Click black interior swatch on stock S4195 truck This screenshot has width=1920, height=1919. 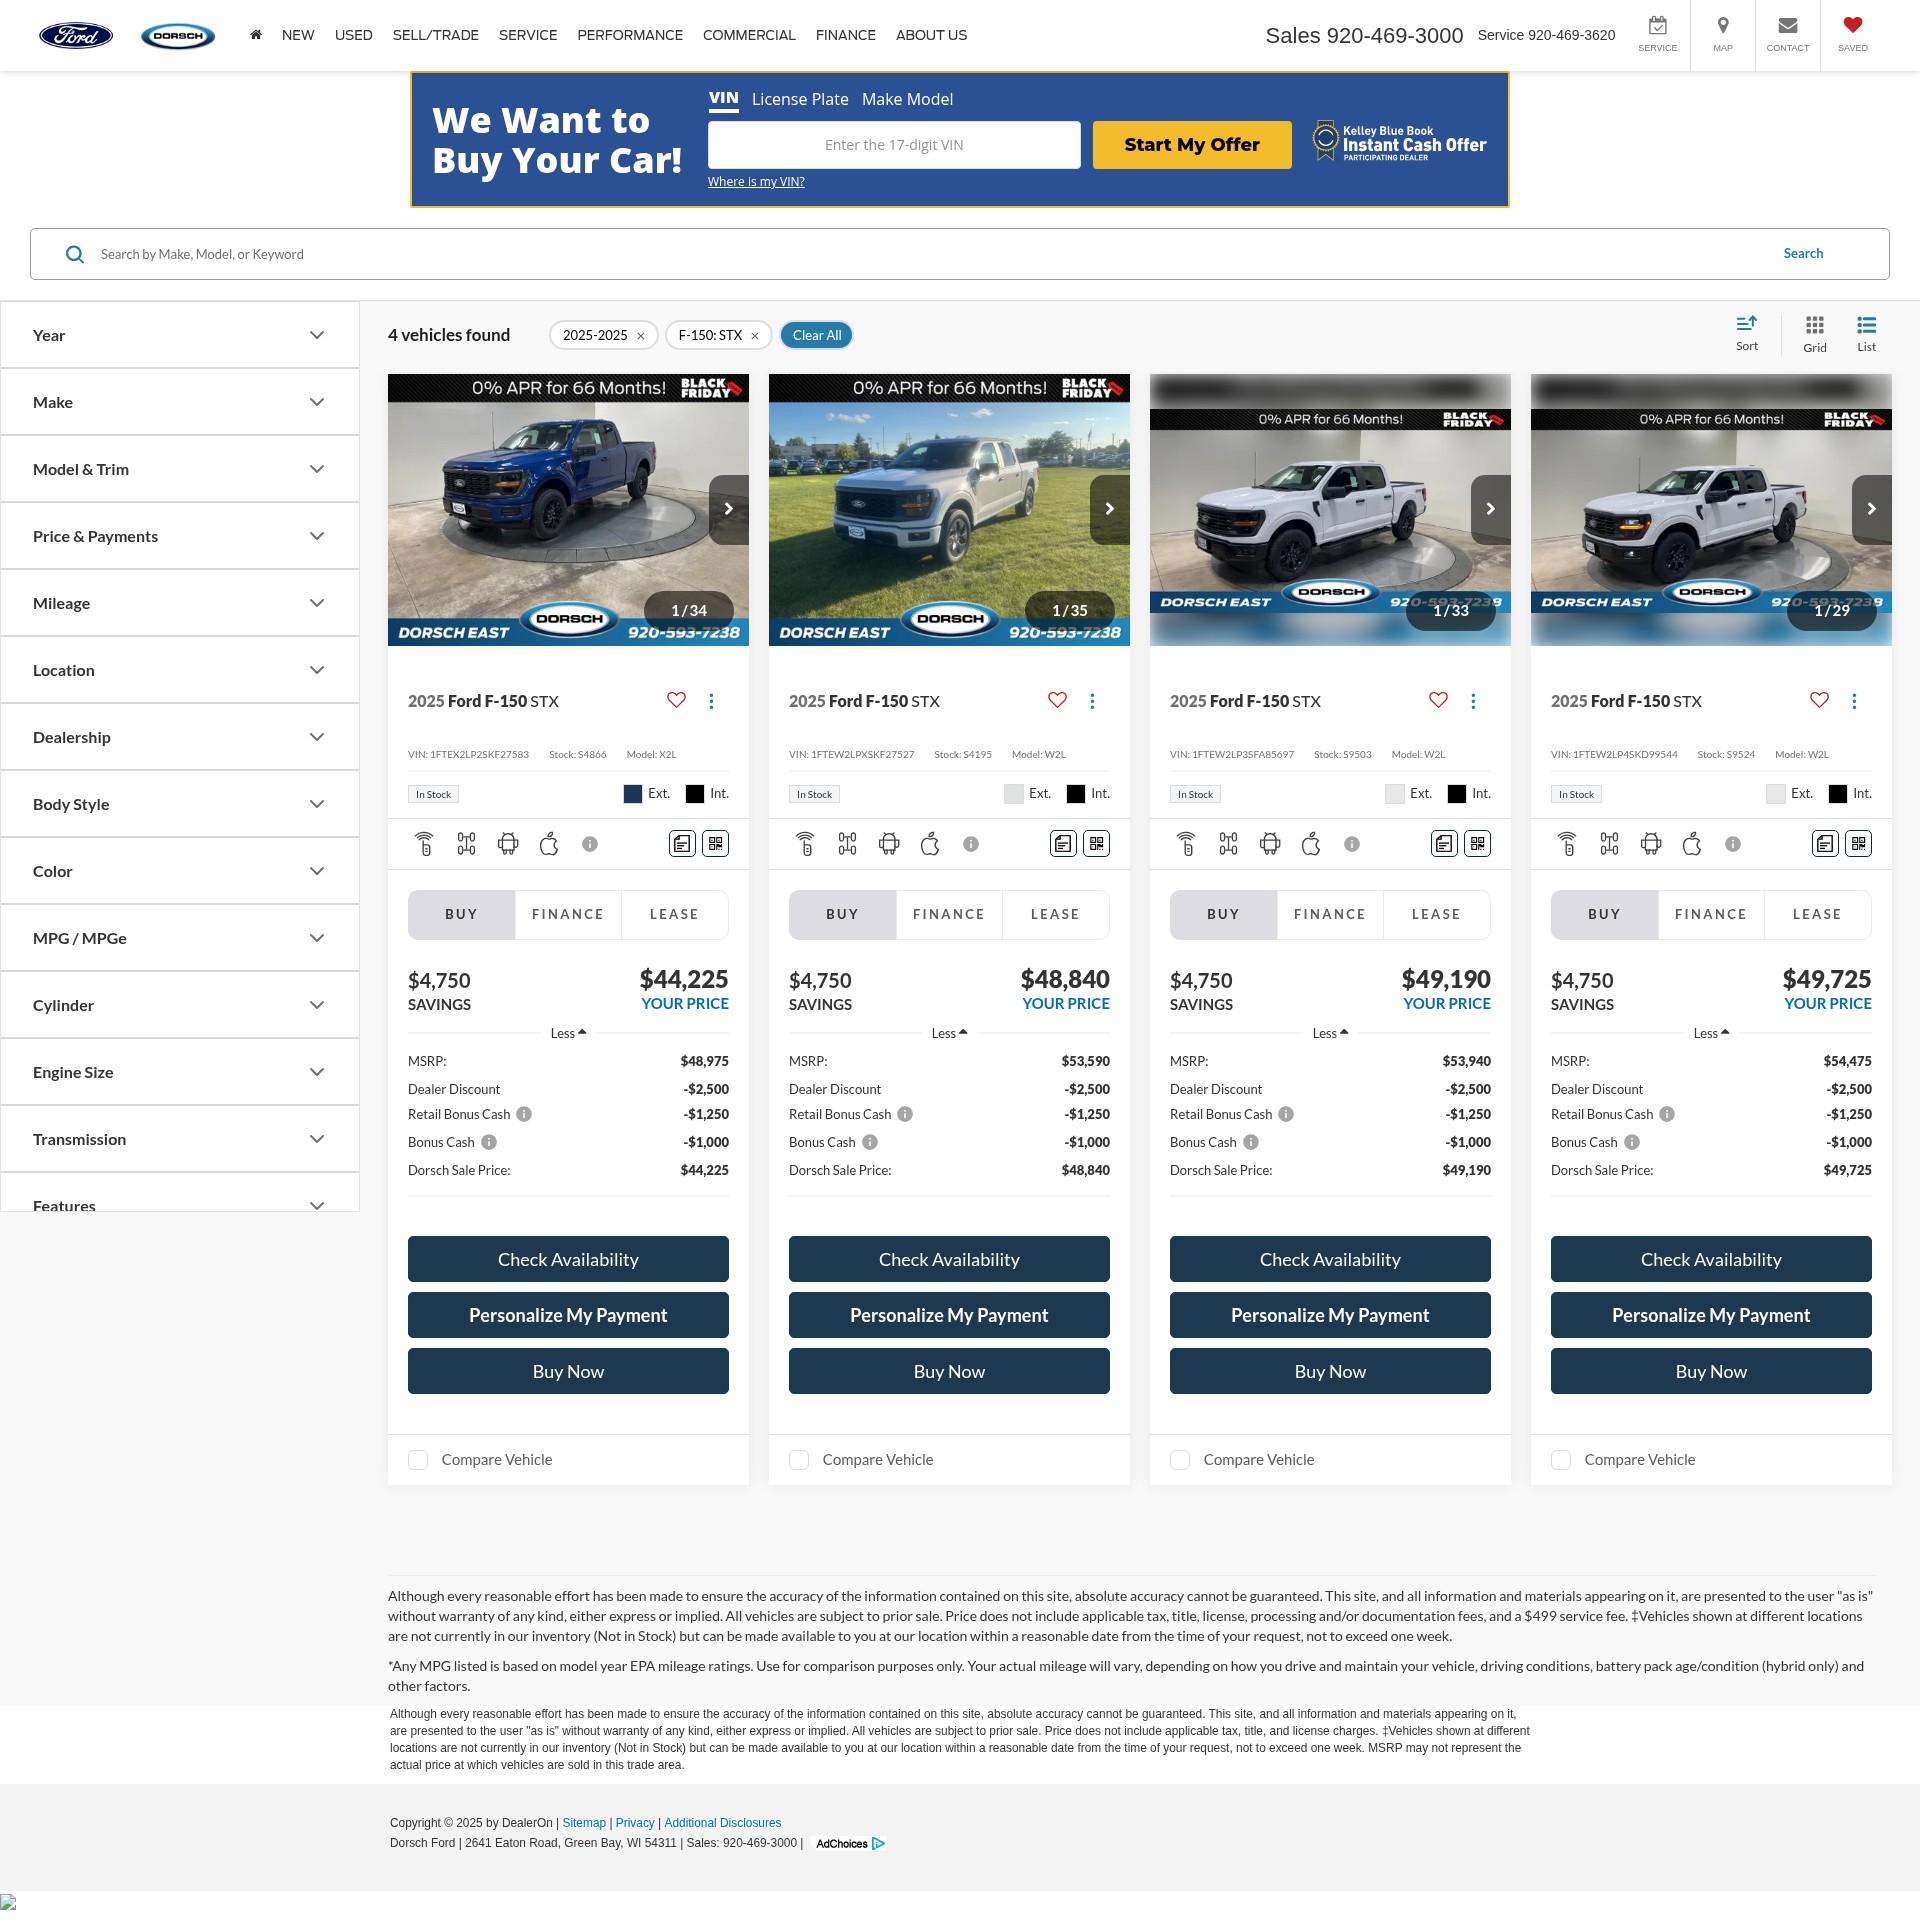(x=1076, y=794)
